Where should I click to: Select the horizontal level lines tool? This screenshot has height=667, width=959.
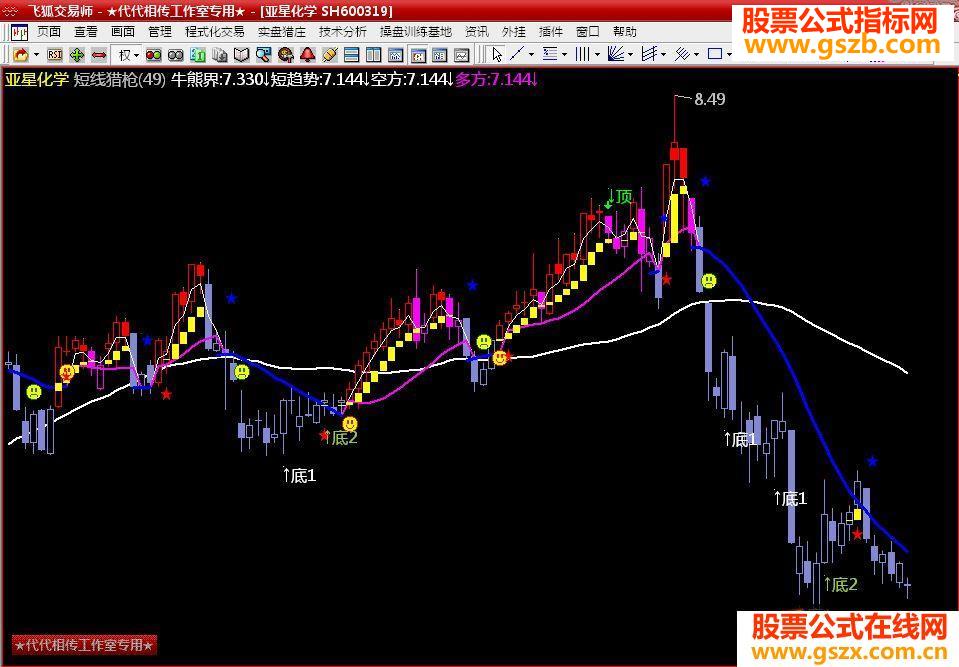pos(550,54)
